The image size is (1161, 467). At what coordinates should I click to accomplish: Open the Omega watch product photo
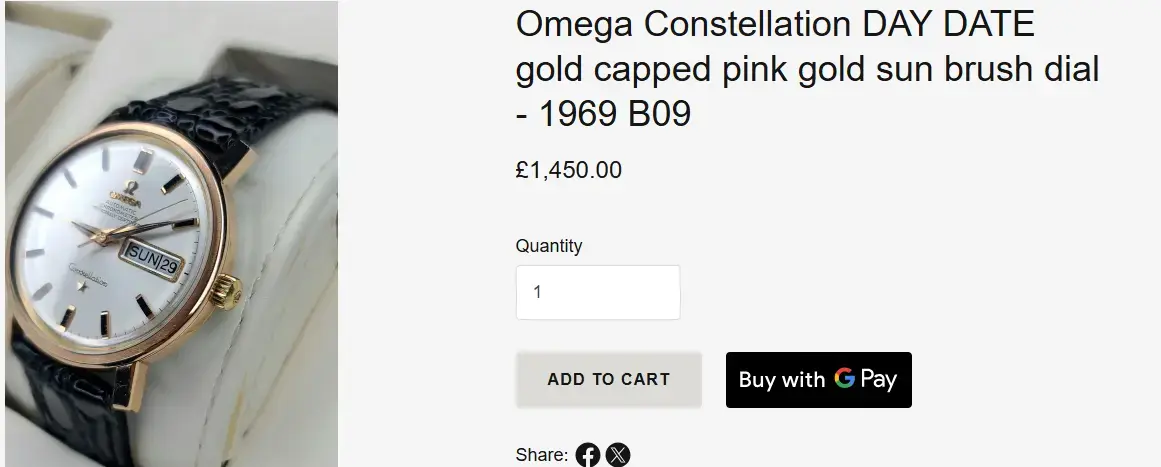click(x=170, y=234)
